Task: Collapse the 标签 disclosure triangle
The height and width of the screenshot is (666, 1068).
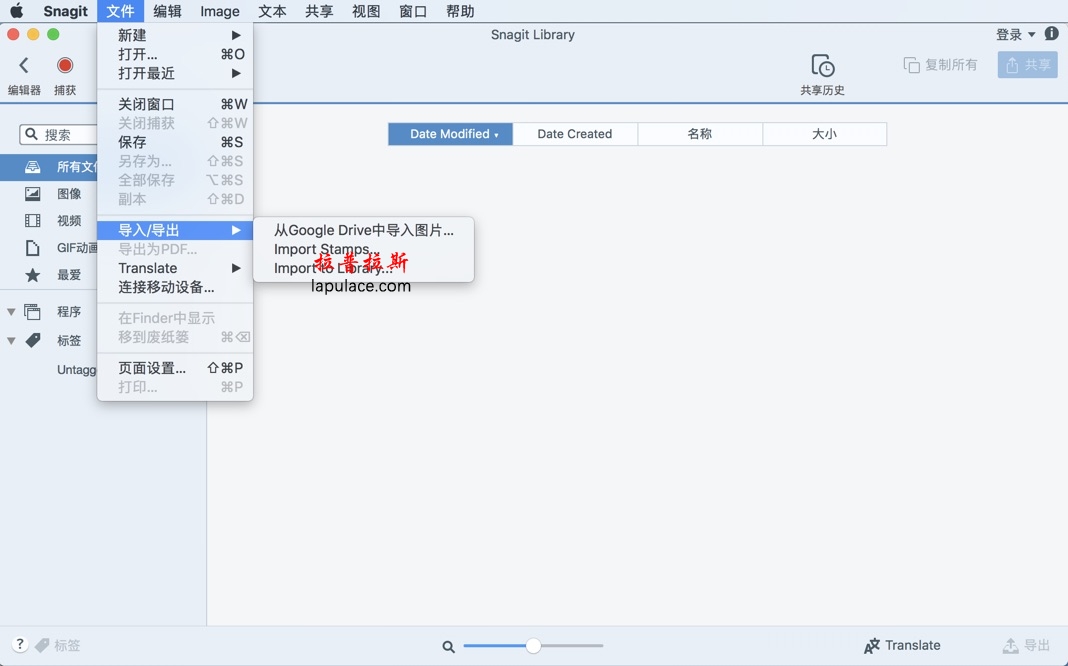Action: (11, 340)
